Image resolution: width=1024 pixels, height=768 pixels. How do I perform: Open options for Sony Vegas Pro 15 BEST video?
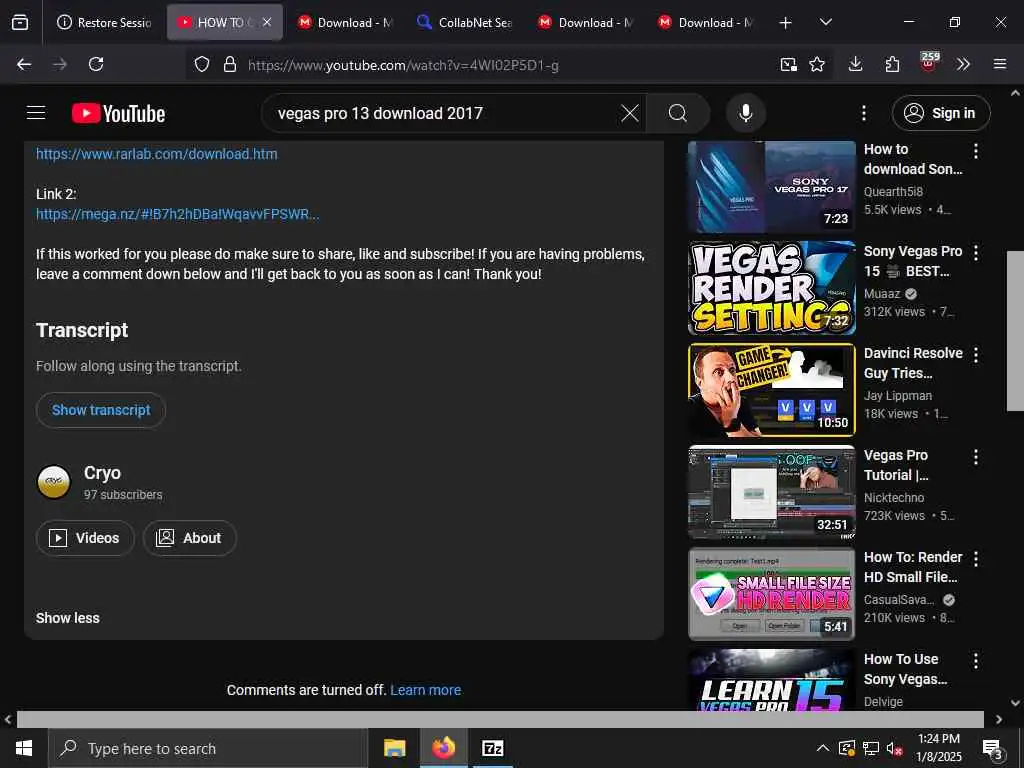pos(976,253)
